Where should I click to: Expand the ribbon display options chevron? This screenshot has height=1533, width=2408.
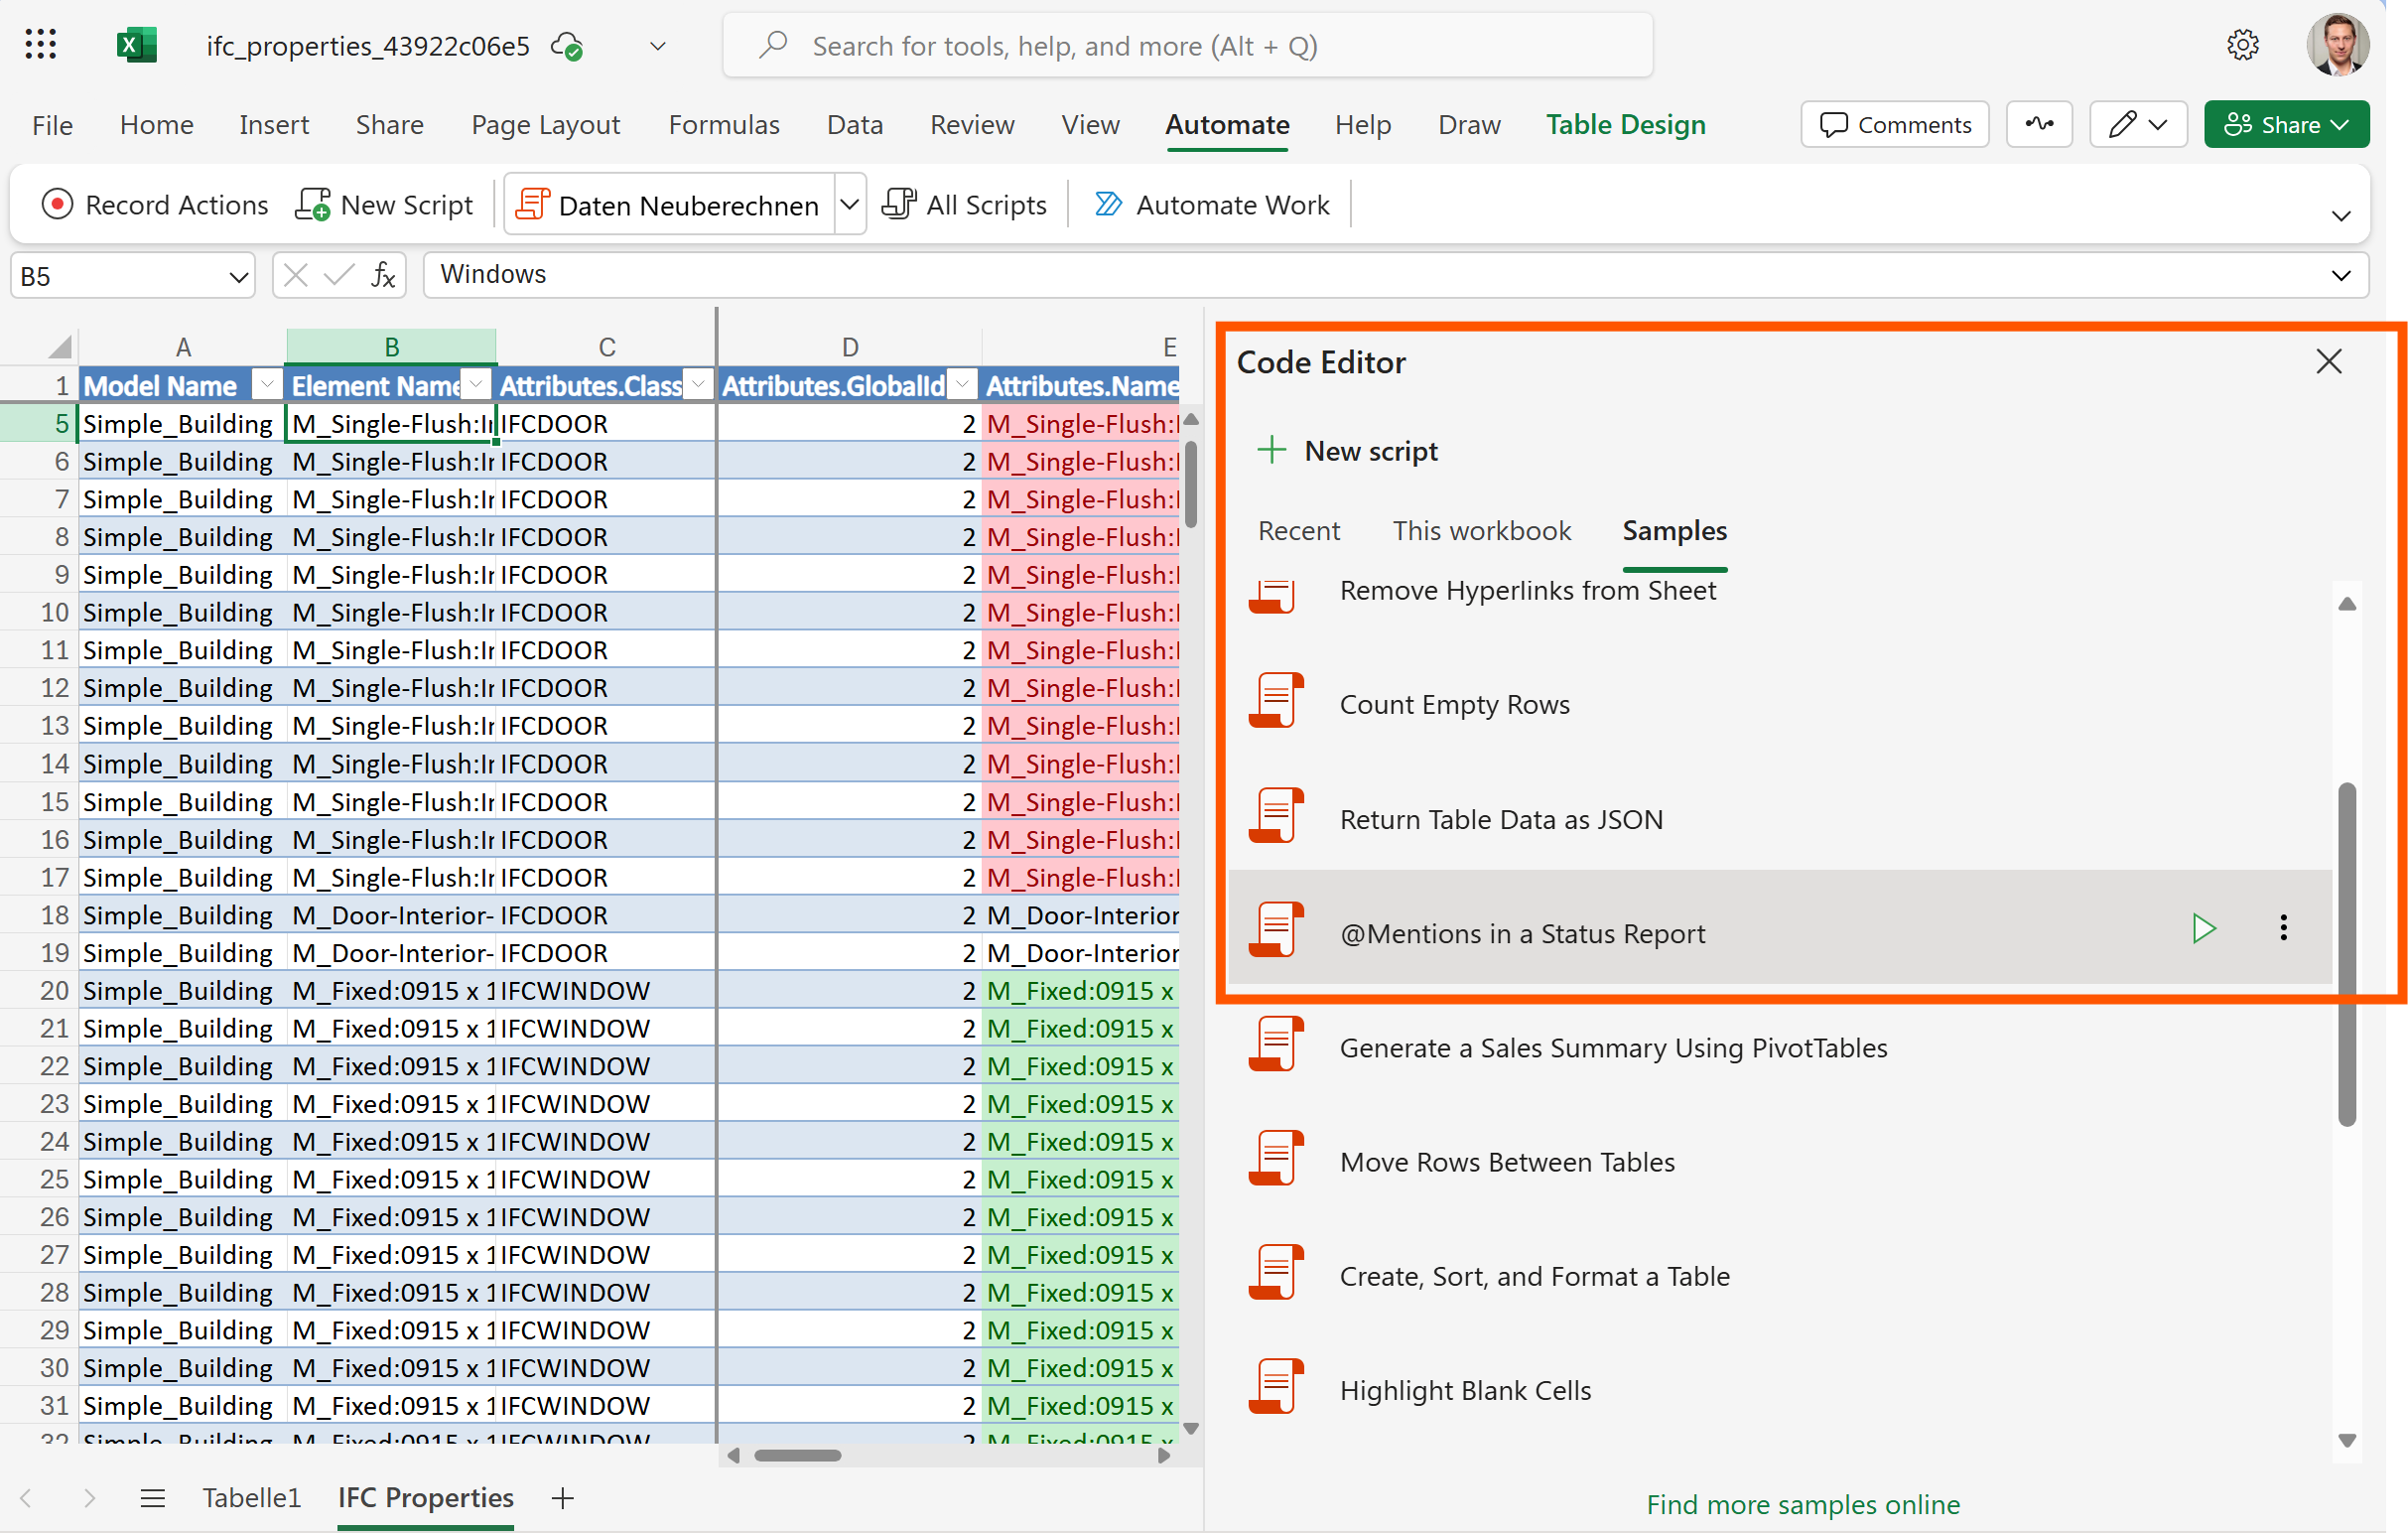(2341, 216)
